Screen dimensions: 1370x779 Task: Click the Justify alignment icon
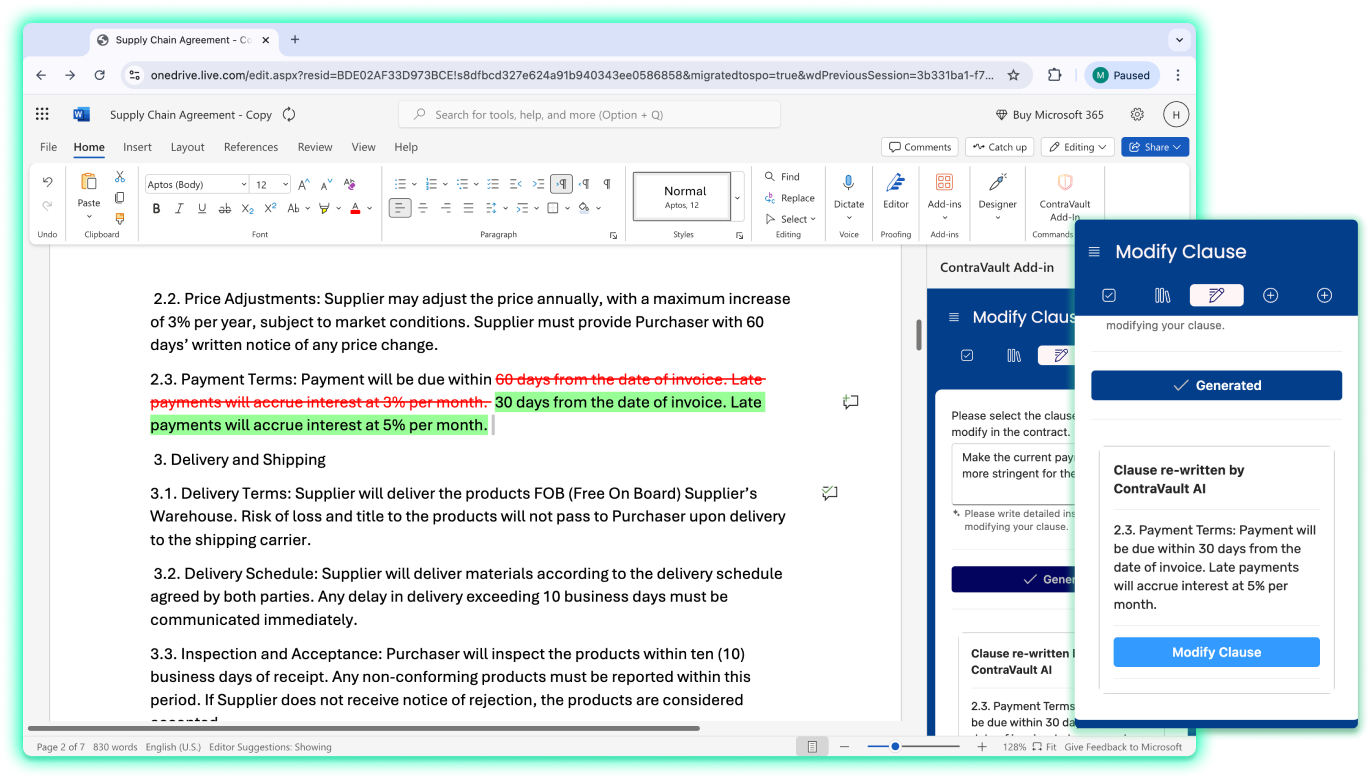coord(468,208)
